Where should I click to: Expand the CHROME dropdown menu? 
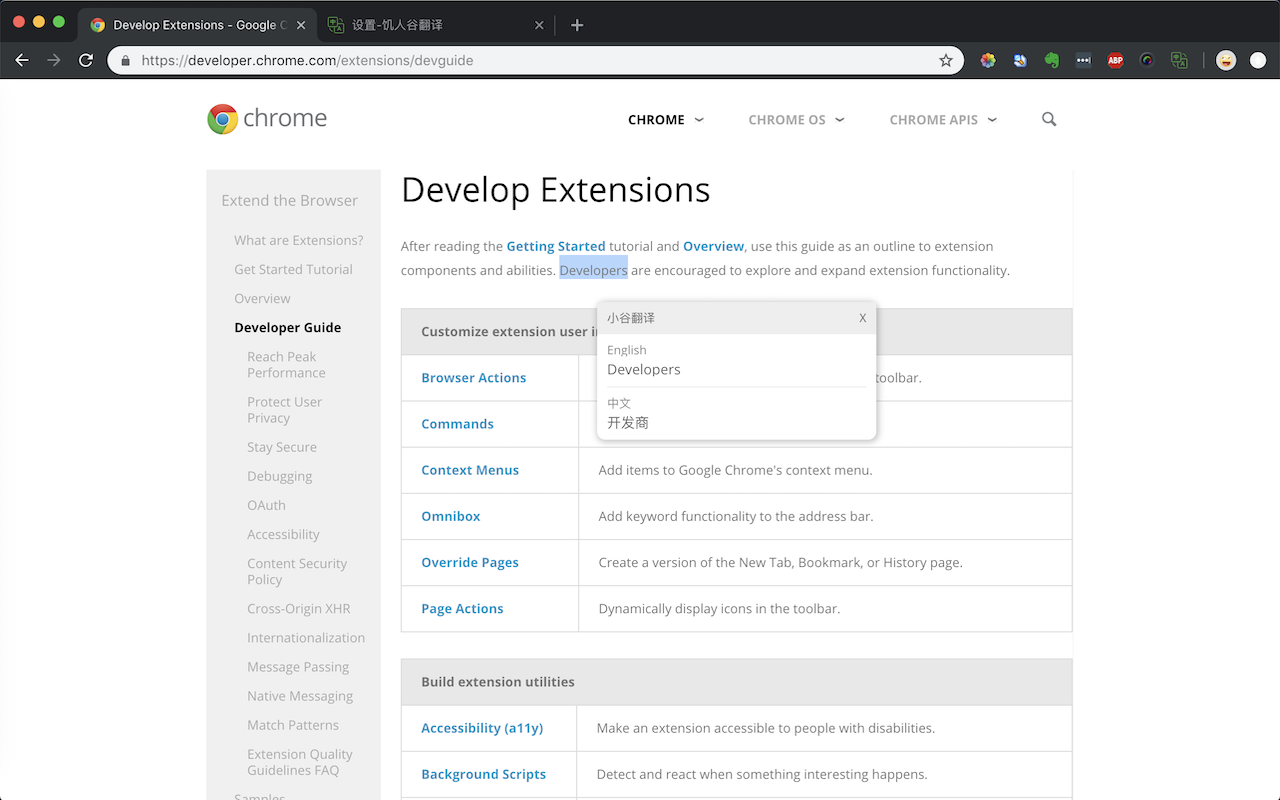pyautogui.click(x=666, y=120)
